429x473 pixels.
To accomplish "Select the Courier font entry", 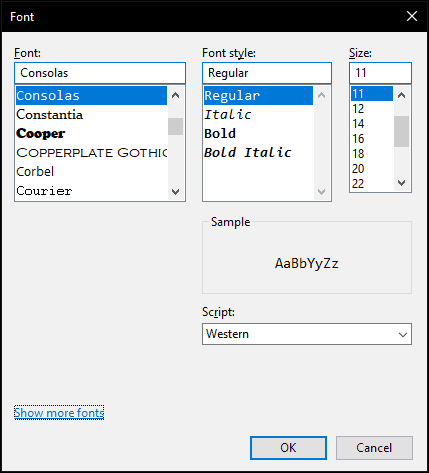I will 91,191.
